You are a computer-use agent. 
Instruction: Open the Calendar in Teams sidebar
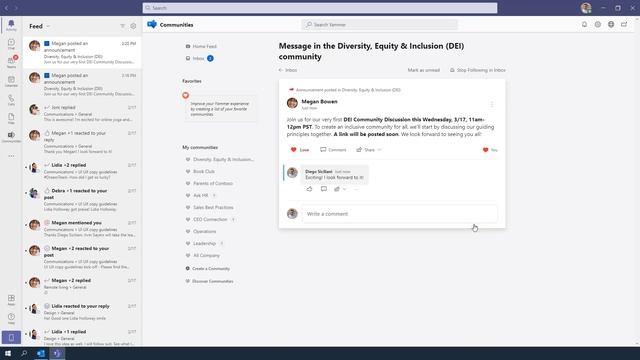[x=11, y=81]
